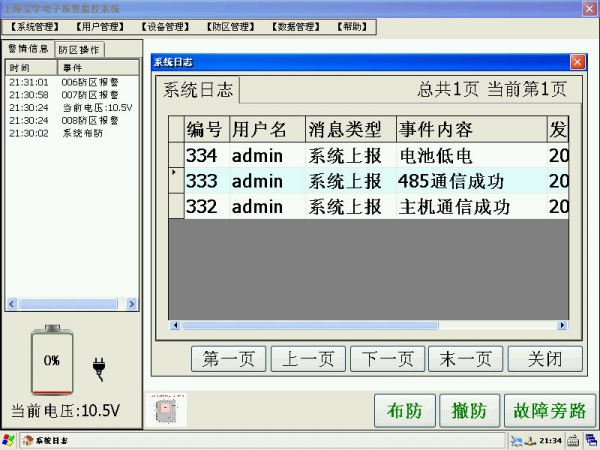Select the 警情信息 tab

point(29,49)
